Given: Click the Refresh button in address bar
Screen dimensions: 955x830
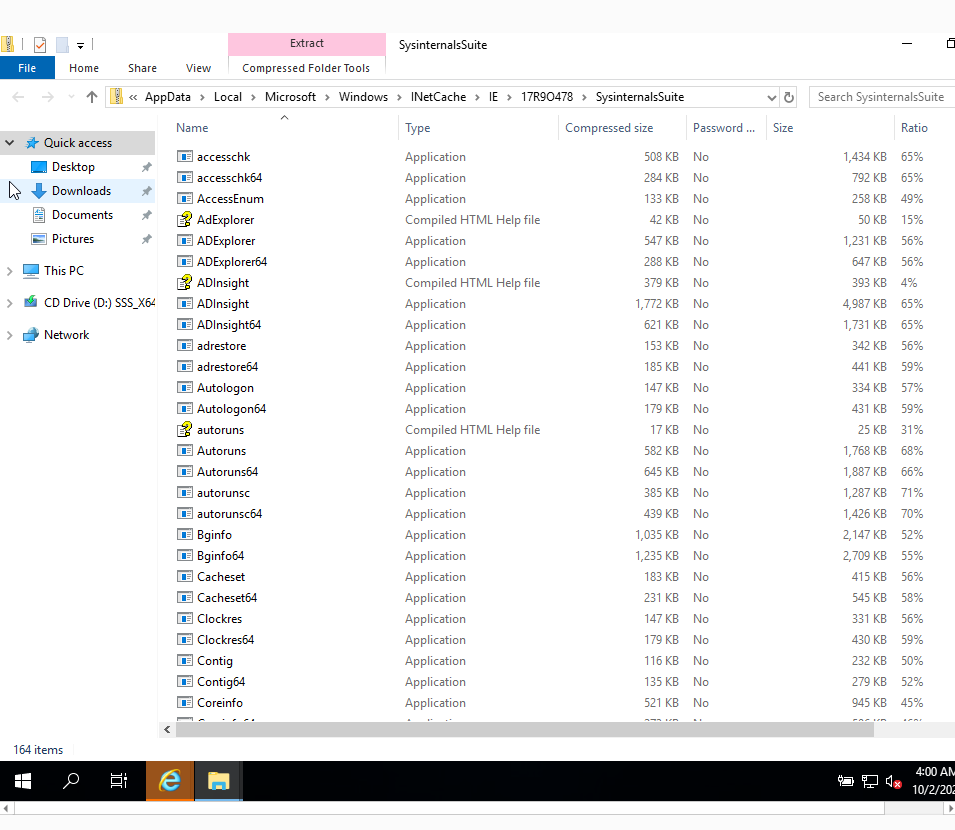Looking at the screenshot, I should [x=788, y=97].
